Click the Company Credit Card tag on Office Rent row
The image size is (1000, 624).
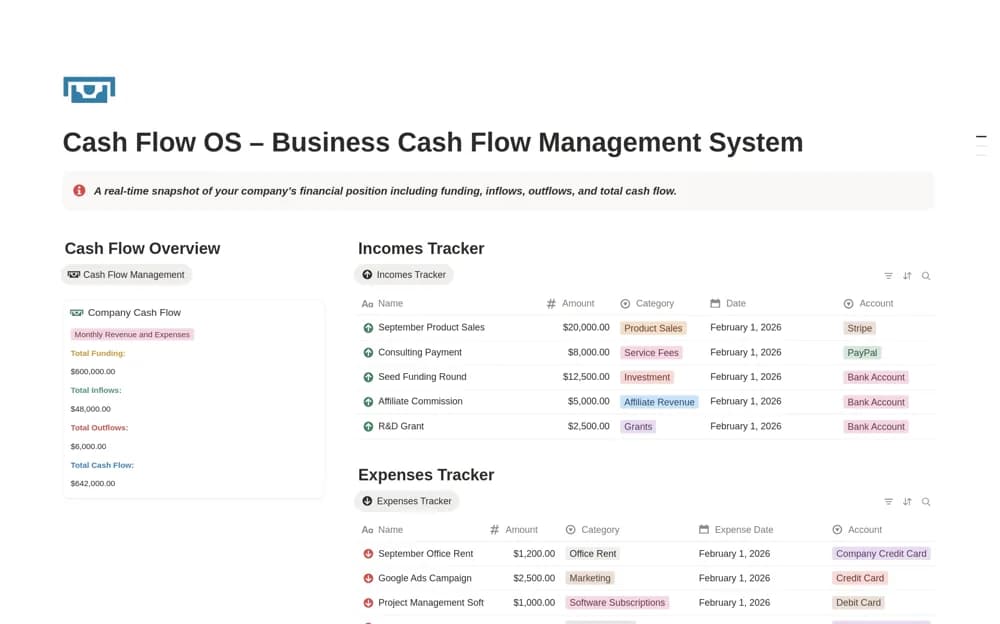881,554
